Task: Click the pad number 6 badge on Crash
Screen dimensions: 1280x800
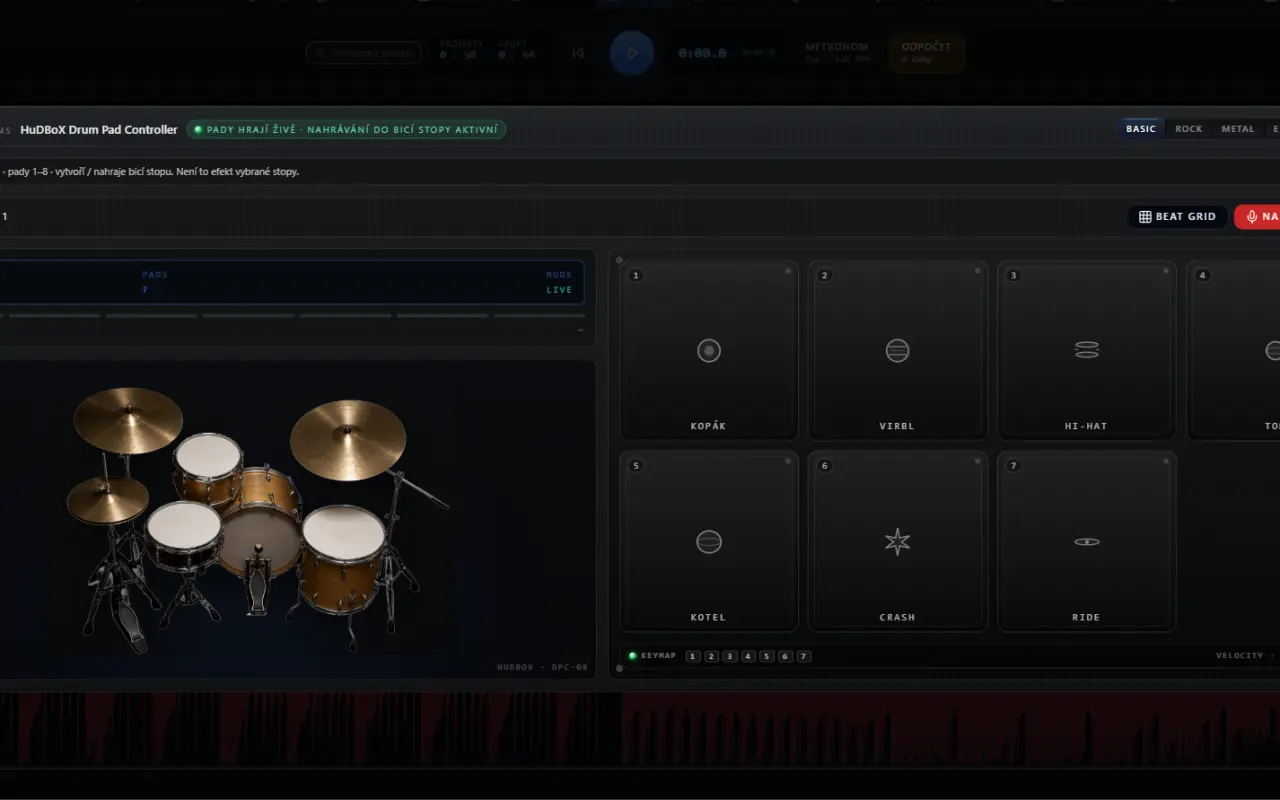Action: [x=825, y=466]
